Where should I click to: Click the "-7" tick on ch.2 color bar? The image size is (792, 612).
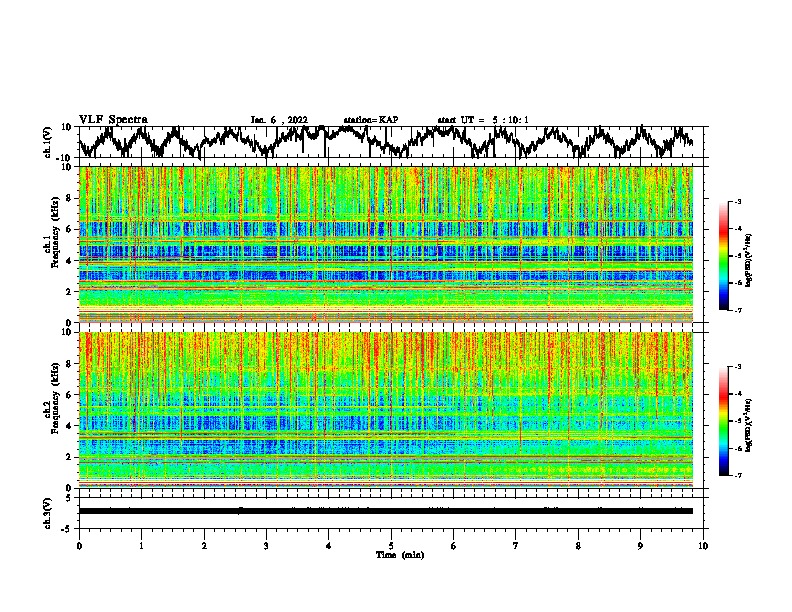[737, 476]
